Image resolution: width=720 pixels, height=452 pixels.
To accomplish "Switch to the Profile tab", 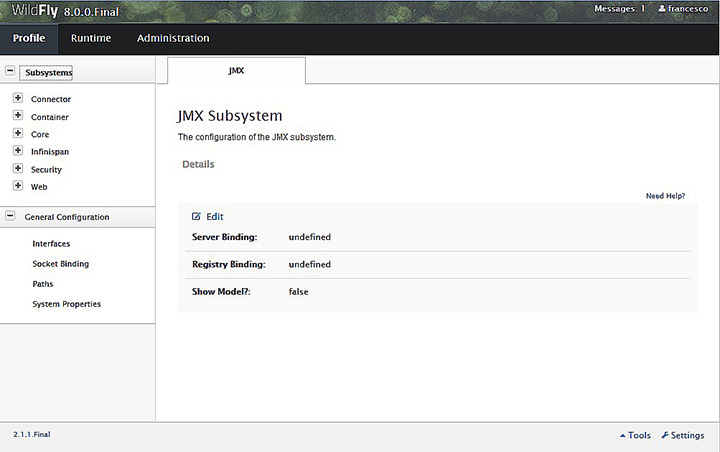I will coord(29,38).
